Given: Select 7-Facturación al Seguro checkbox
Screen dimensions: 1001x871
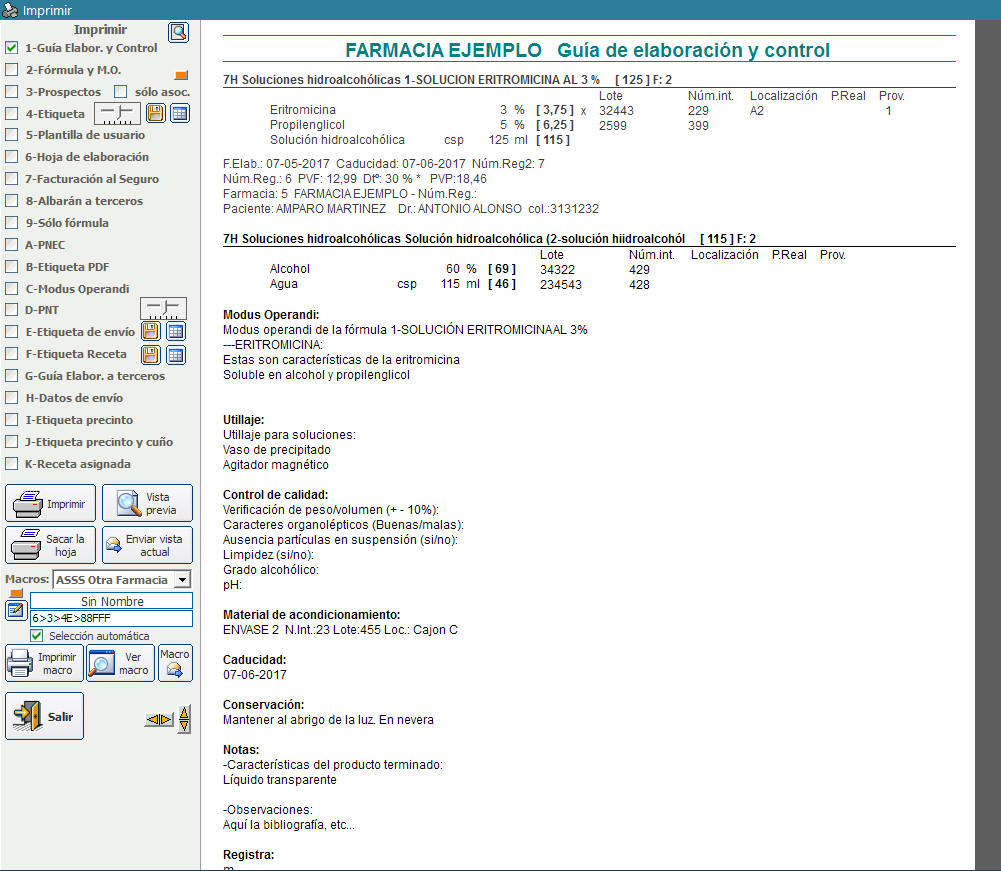Looking at the screenshot, I should point(11,179).
